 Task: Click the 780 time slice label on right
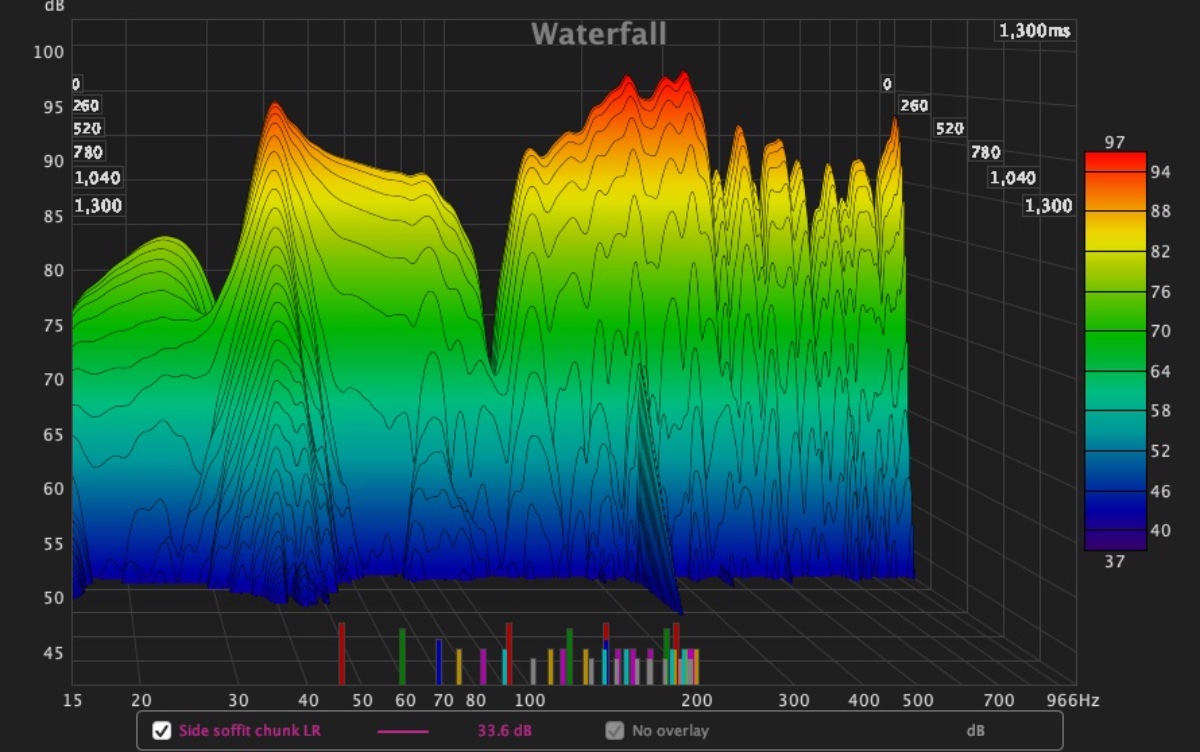click(x=985, y=153)
